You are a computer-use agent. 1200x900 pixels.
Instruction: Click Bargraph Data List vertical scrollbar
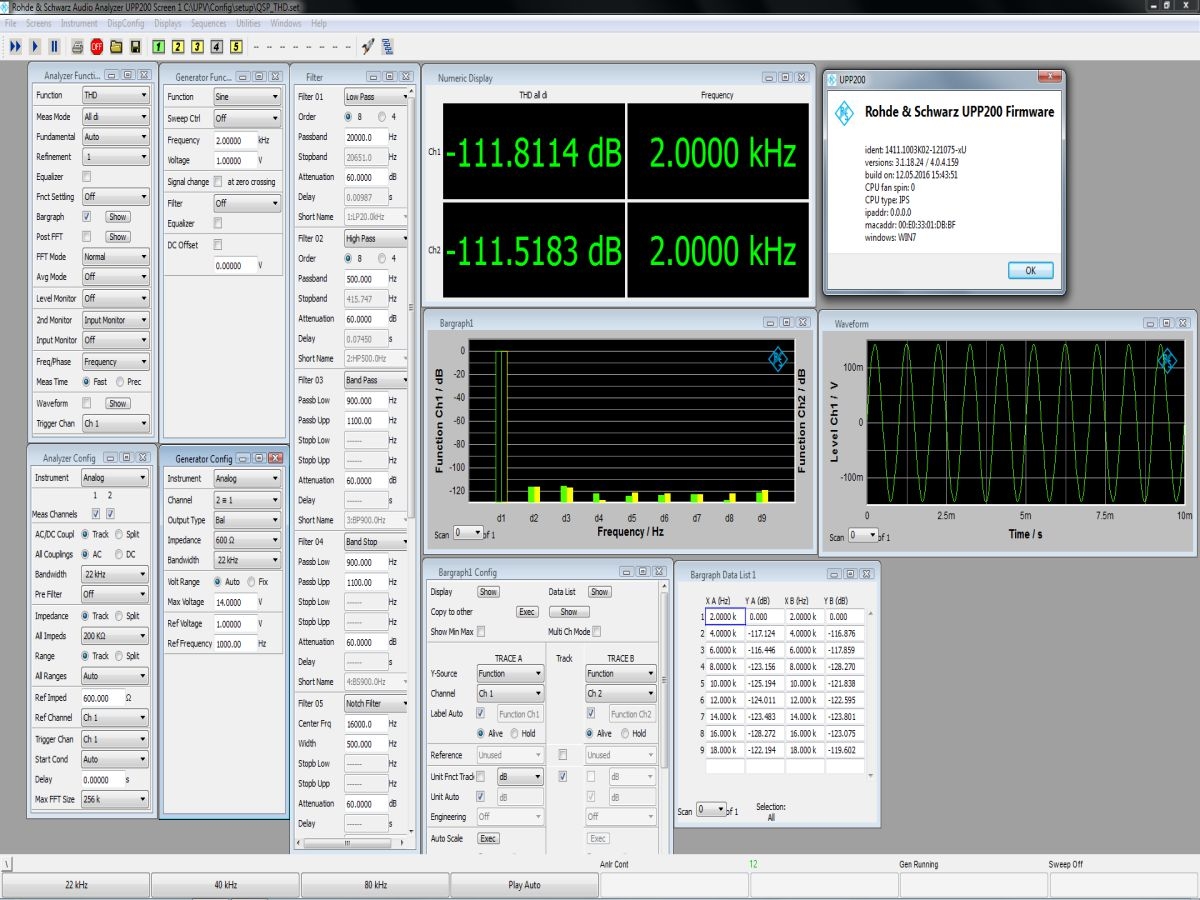coord(870,692)
